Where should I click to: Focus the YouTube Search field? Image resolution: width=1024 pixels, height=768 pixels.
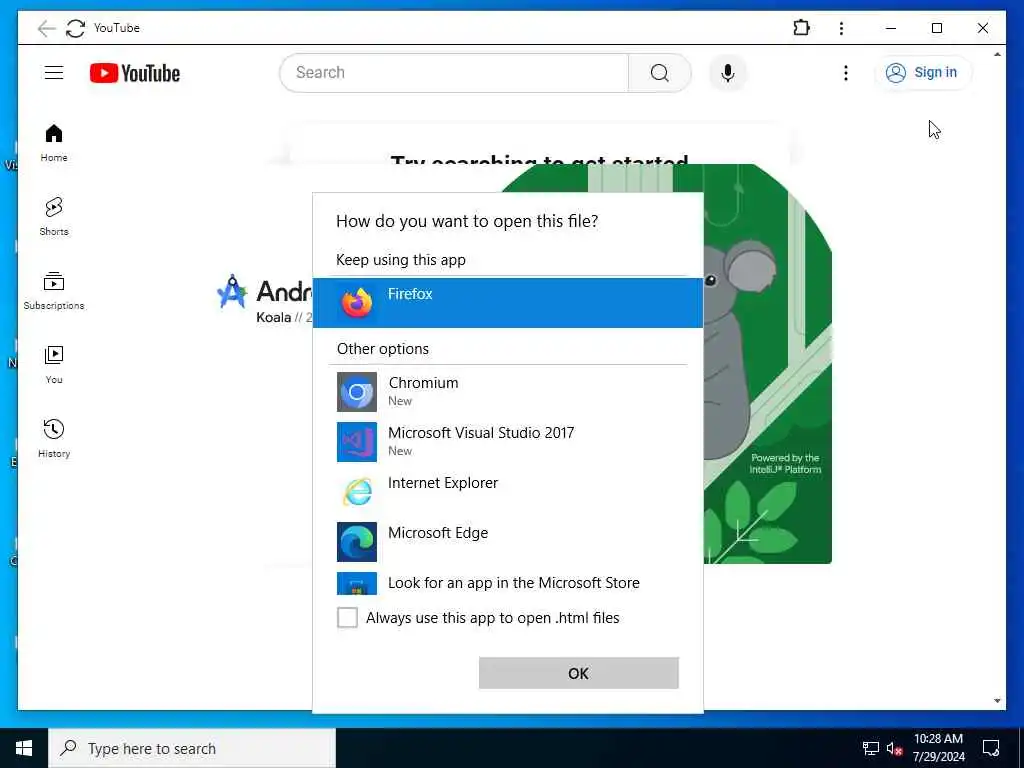455,72
